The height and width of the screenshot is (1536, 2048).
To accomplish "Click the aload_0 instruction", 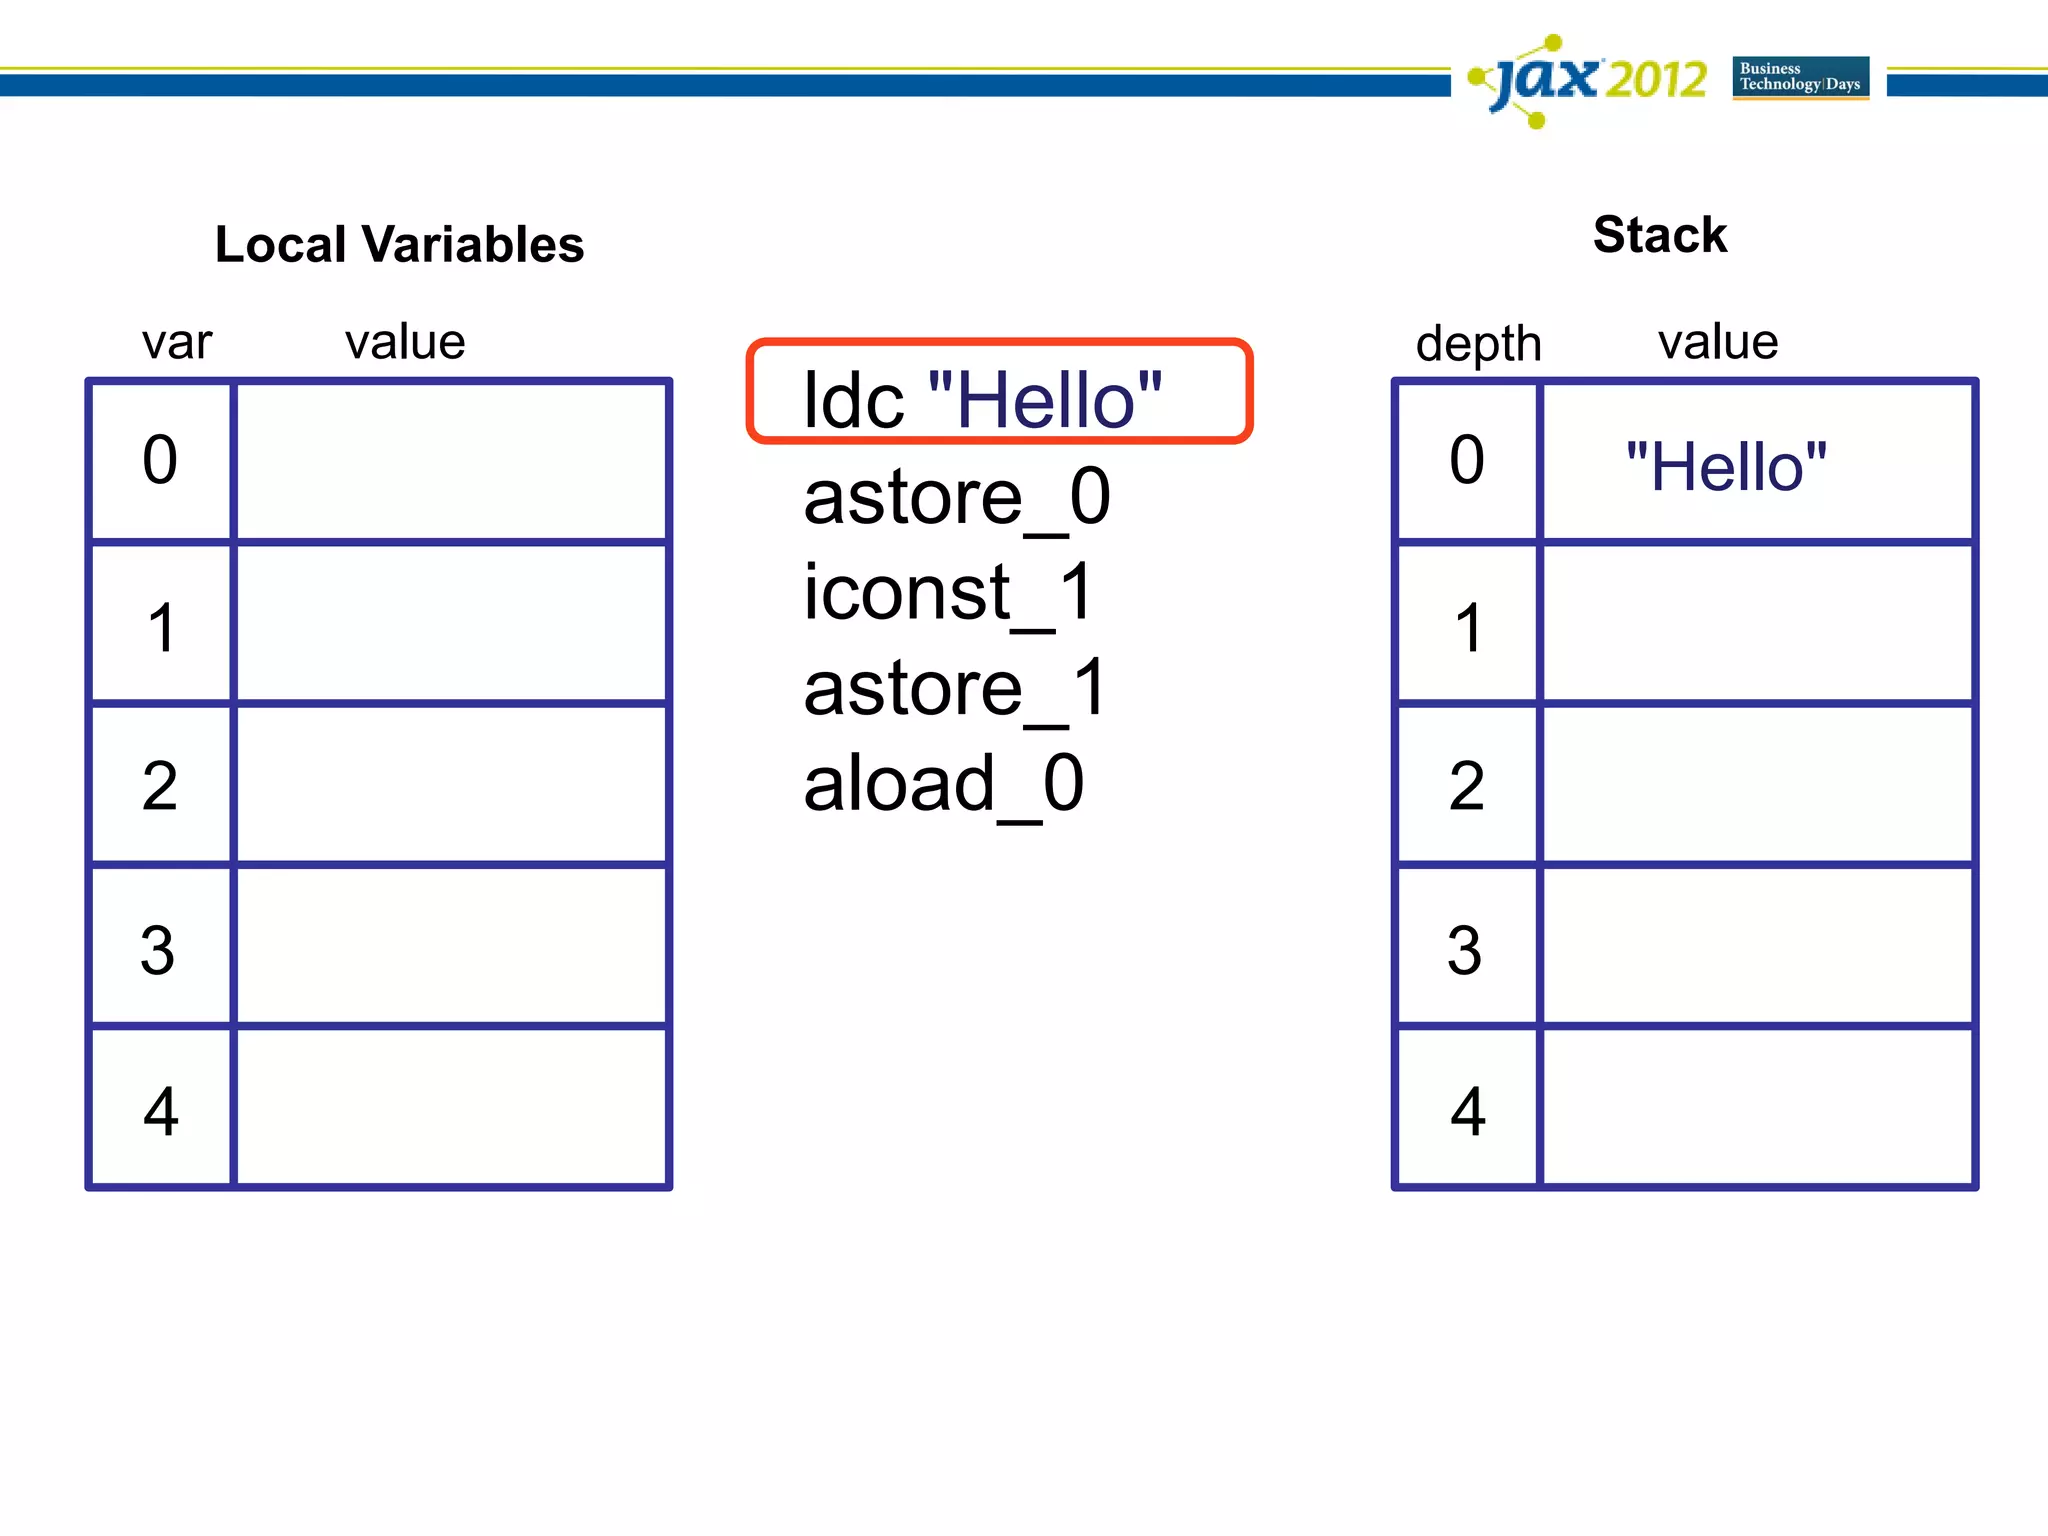I will point(943,784).
